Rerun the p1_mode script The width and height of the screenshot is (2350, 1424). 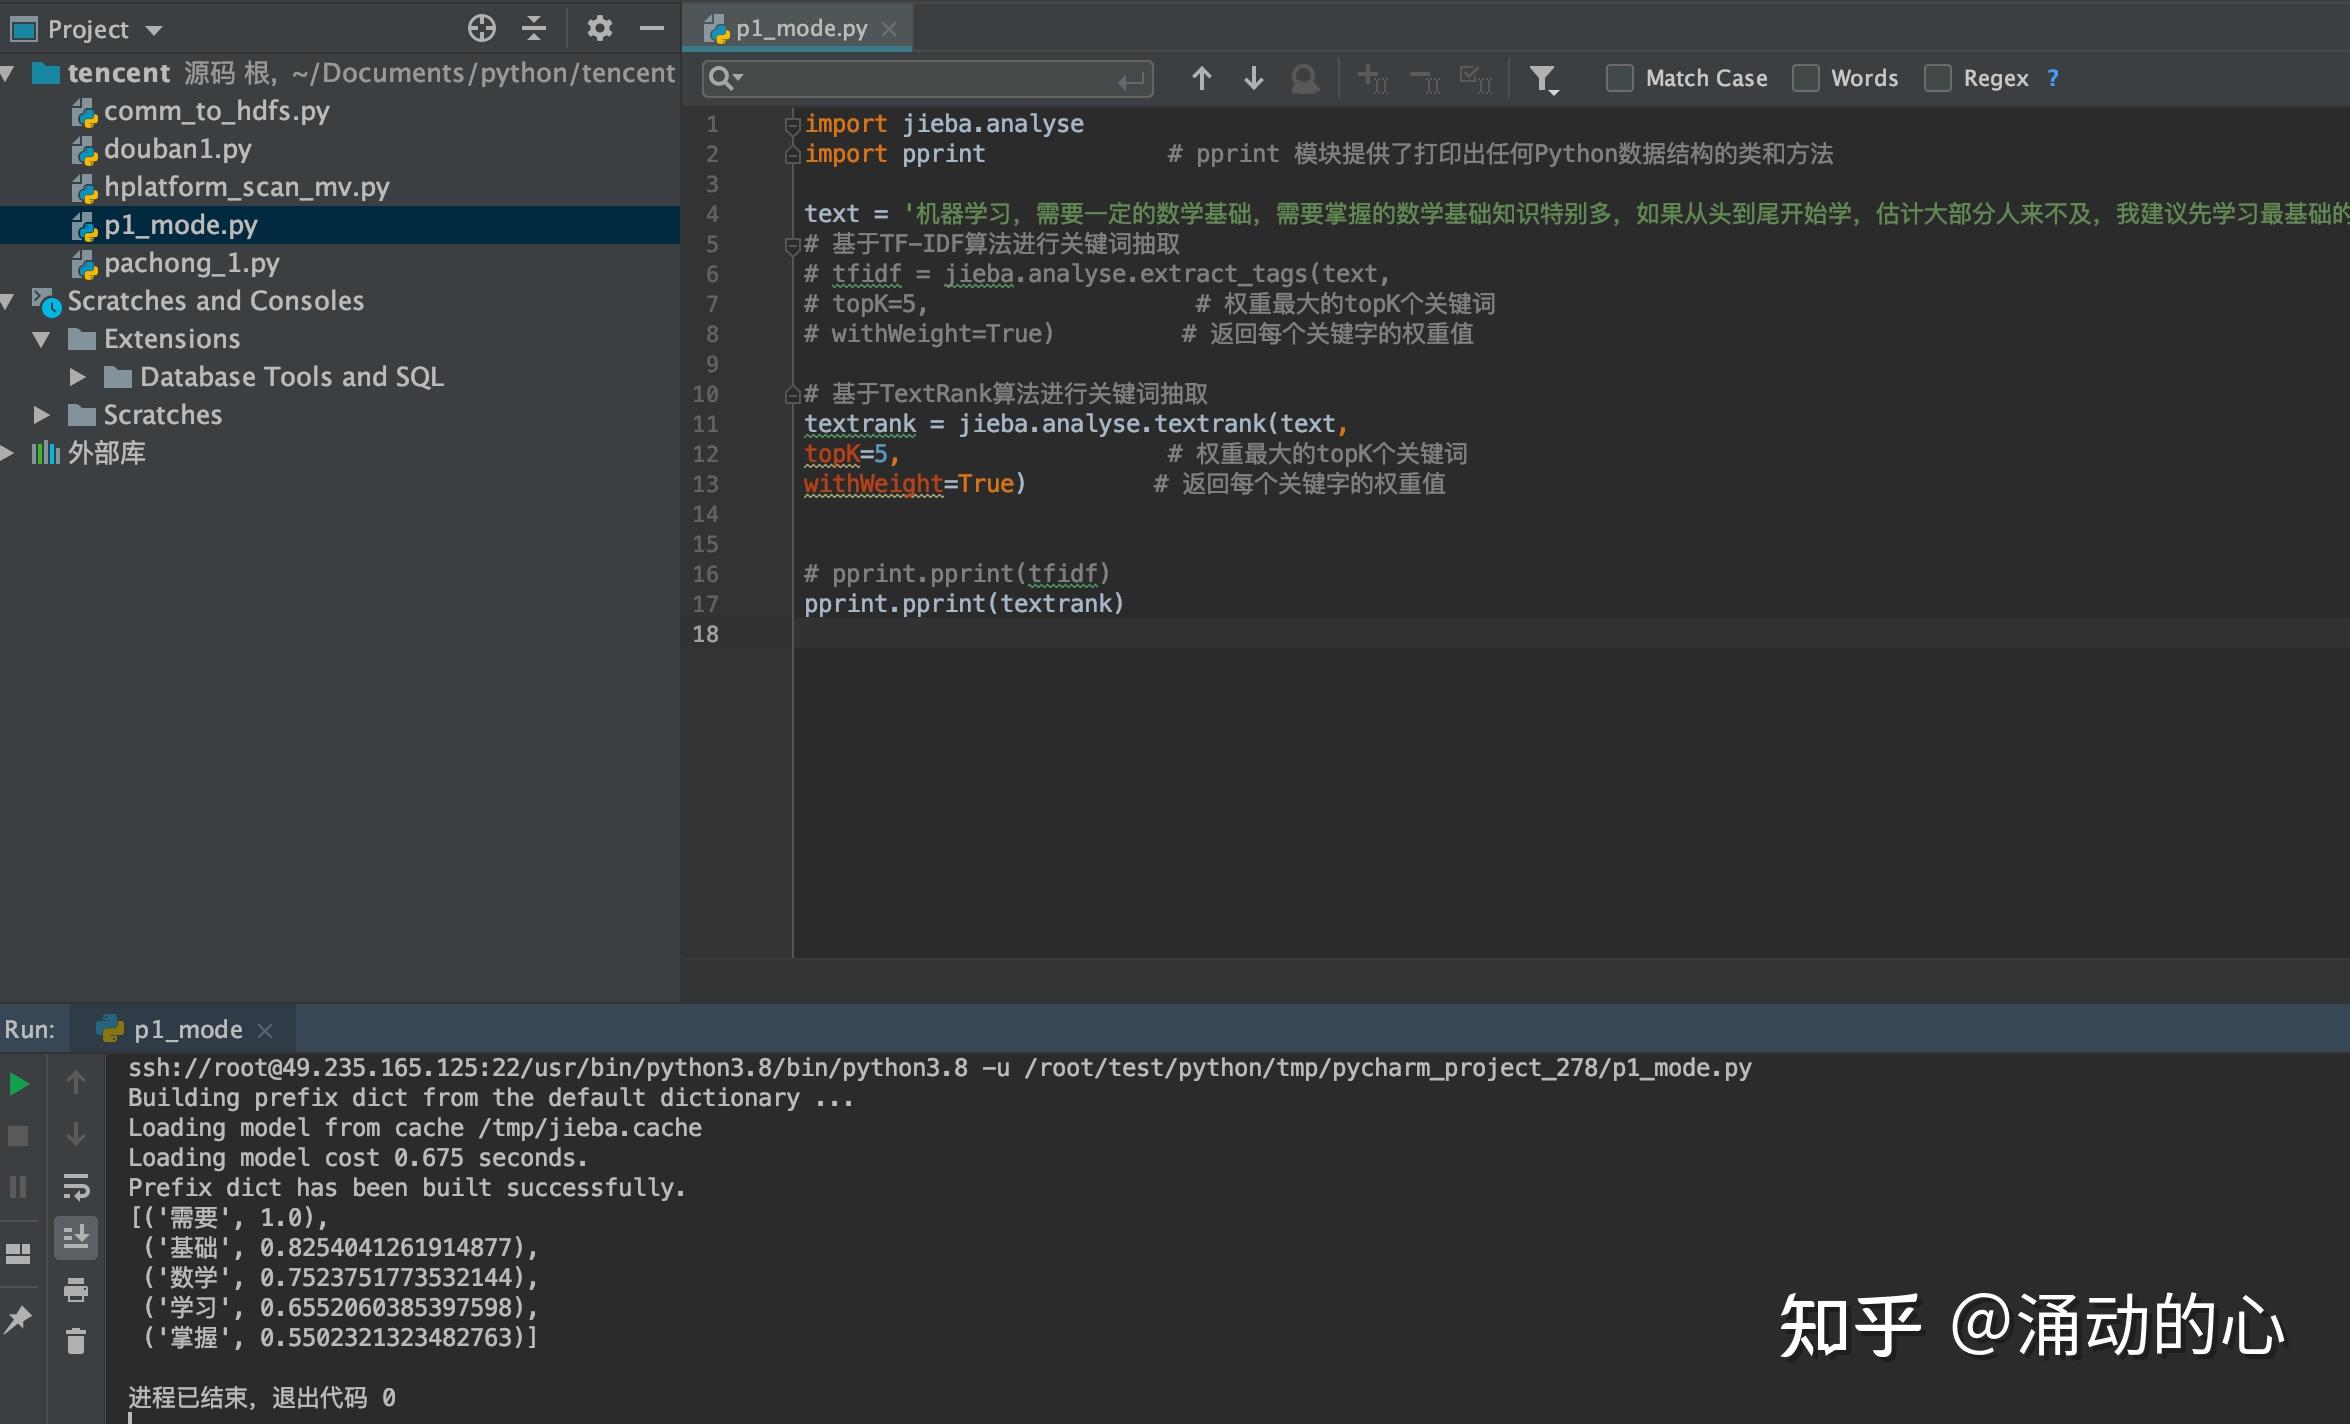(x=18, y=1083)
